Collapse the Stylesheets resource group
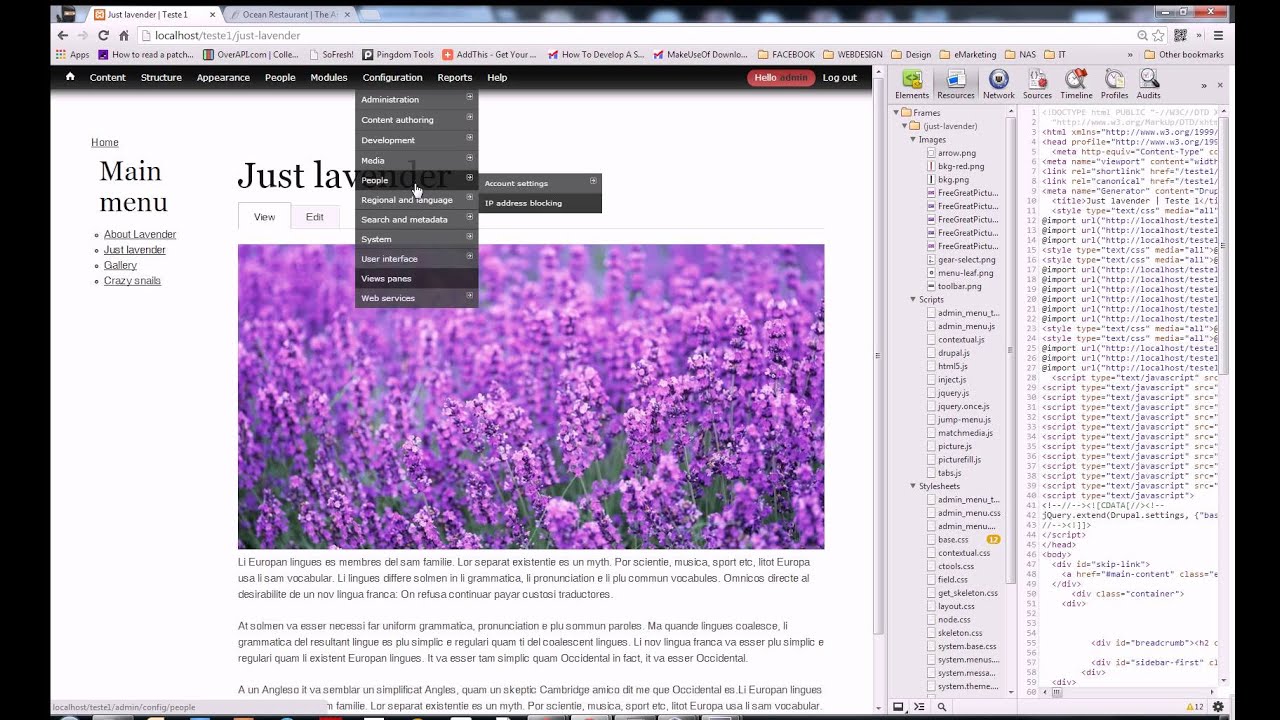 click(x=913, y=486)
